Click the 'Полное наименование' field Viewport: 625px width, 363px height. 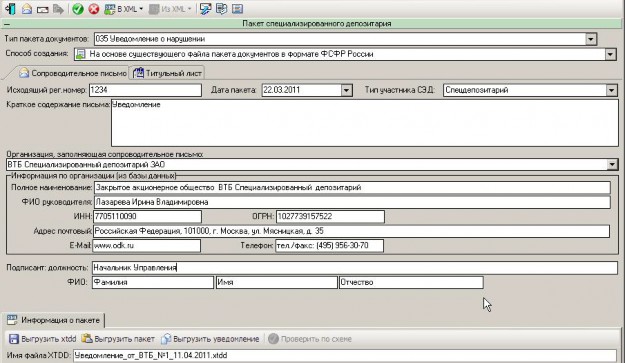(352, 187)
